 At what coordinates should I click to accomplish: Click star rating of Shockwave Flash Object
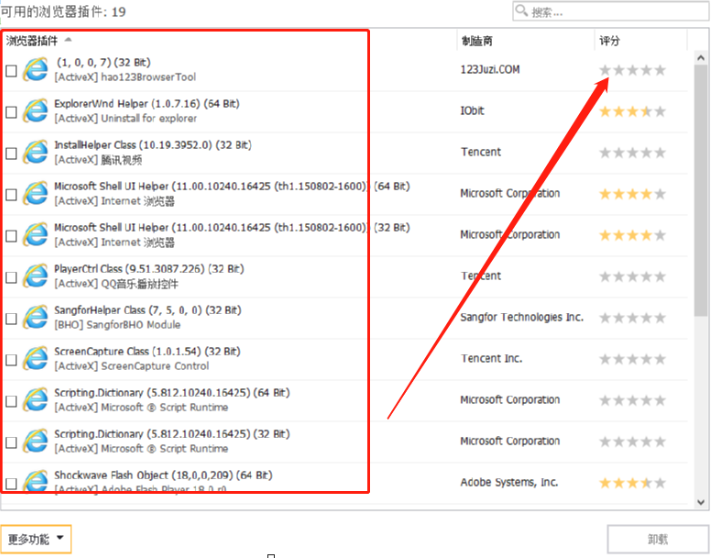pos(632,483)
